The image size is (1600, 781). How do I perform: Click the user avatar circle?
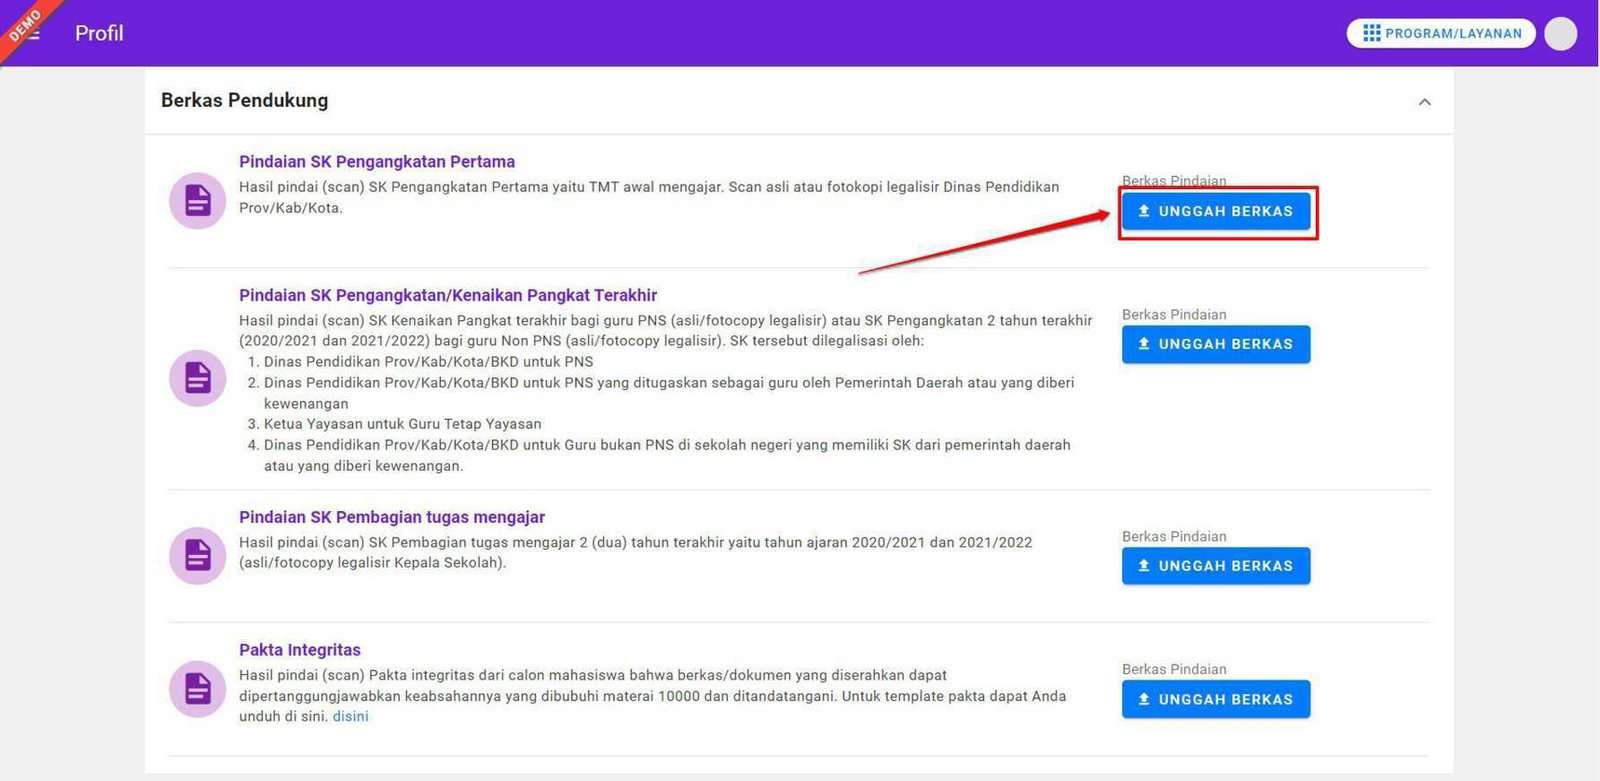click(1560, 33)
